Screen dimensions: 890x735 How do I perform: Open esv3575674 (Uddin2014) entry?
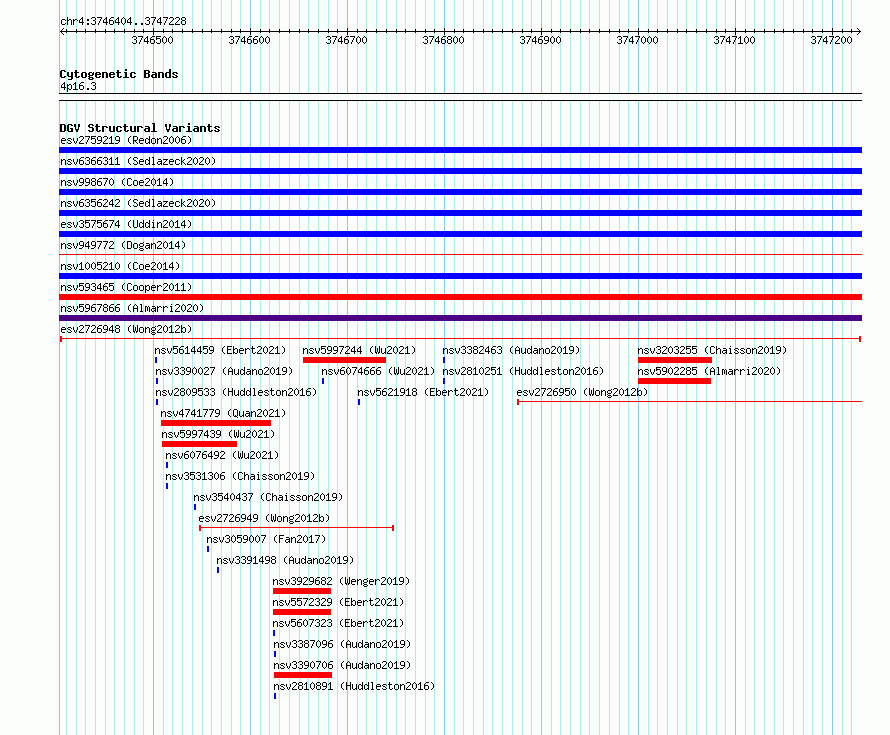[x=126, y=224]
